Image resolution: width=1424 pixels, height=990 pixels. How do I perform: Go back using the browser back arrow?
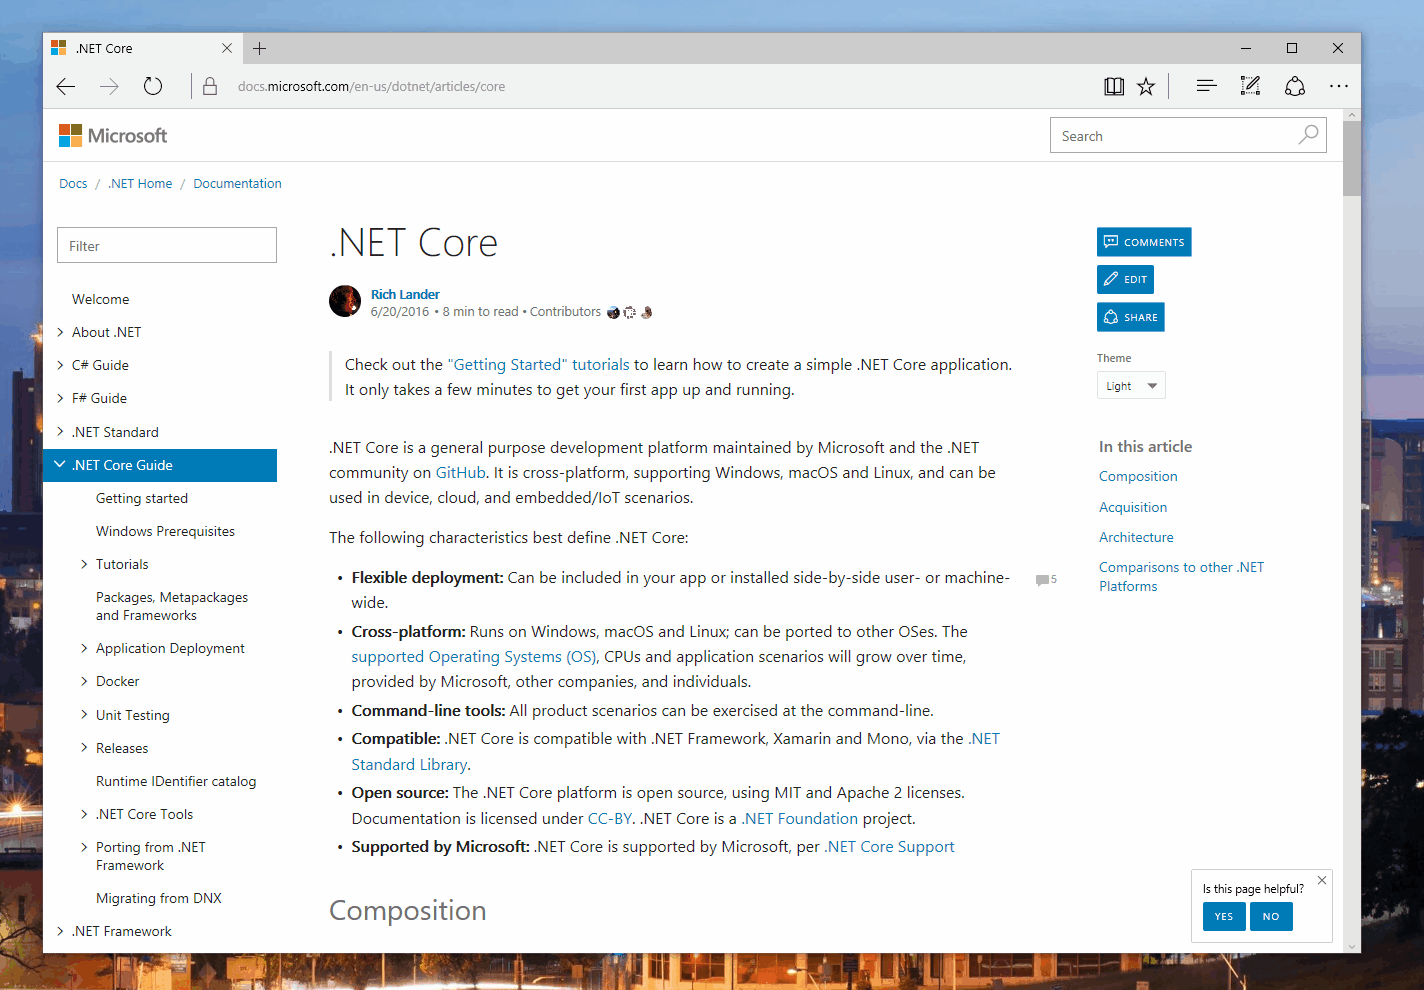[x=66, y=87]
